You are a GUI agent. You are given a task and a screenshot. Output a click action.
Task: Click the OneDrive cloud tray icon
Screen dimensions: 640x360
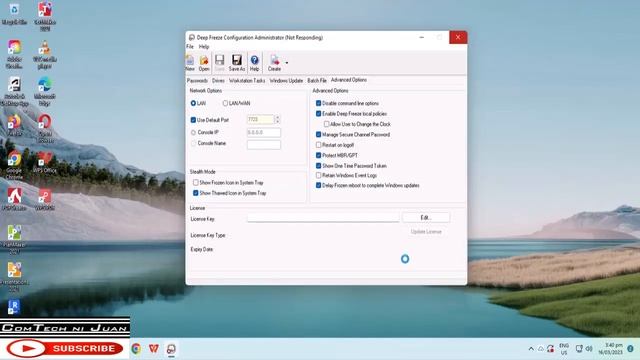(540, 349)
